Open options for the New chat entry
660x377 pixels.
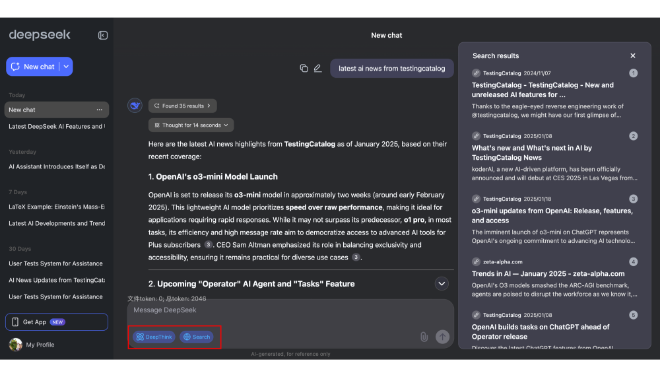click(x=99, y=110)
